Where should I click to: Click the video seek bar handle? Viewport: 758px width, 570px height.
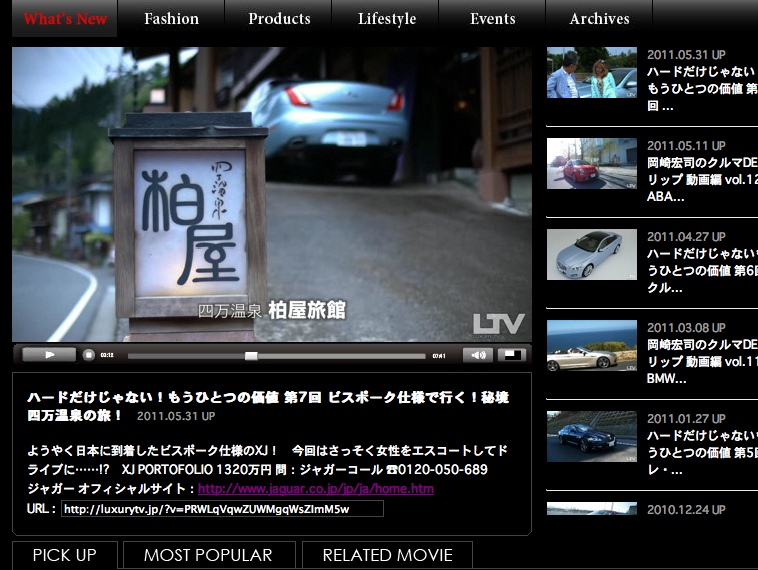[x=251, y=356]
